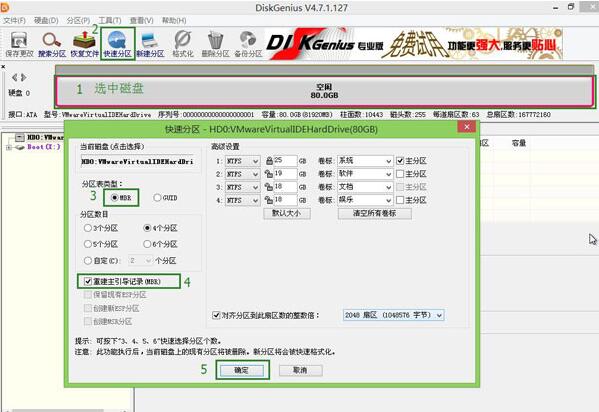The image size is (599, 412).
Task: Close the Quick Partition dialog
Action: (x=466, y=127)
